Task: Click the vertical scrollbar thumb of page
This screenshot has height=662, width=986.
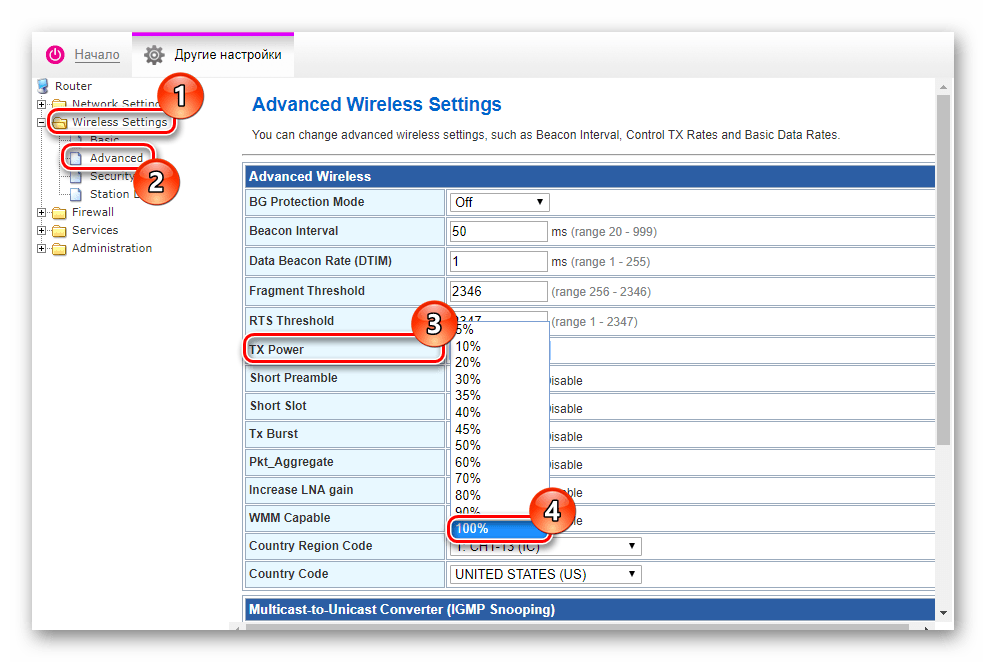Action: tap(943, 270)
